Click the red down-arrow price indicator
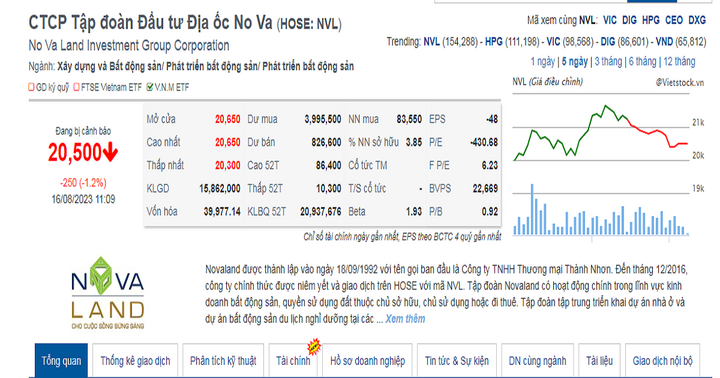The height and width of the screenshot is (378, 720). pyautogui.click(x=110, y=152)
